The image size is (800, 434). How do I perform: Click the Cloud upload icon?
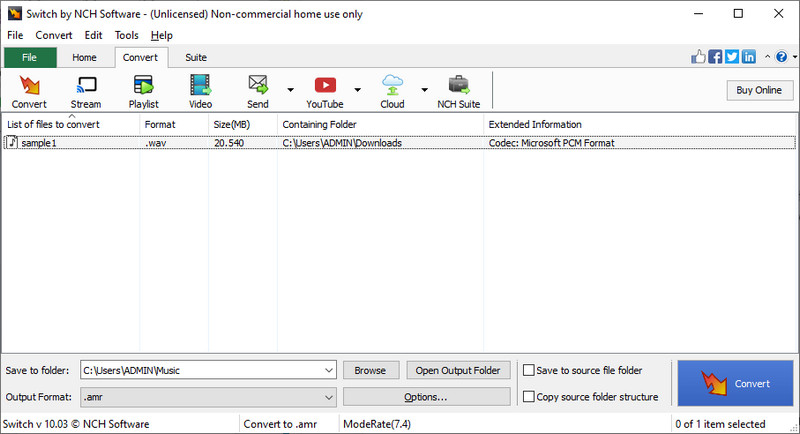(x=392, y=85)
